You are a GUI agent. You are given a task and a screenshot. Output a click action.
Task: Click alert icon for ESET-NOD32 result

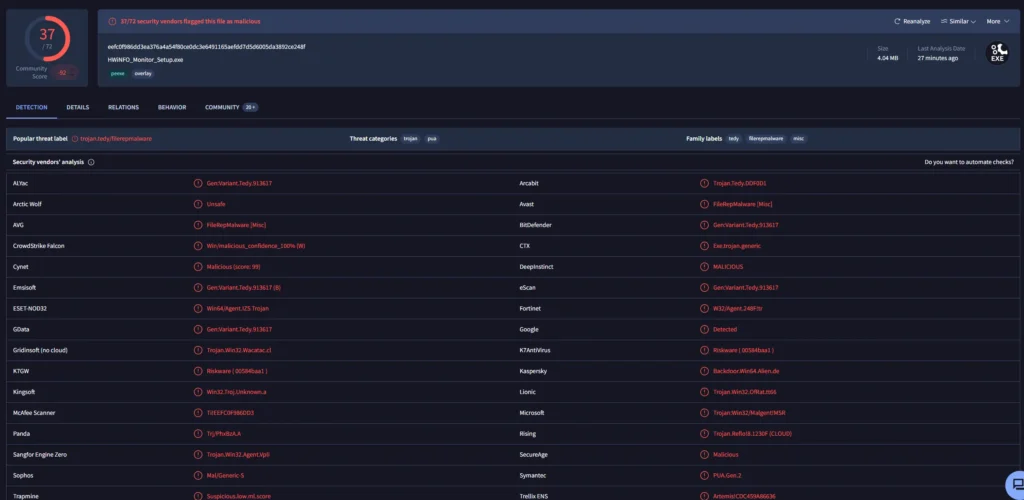197,308
